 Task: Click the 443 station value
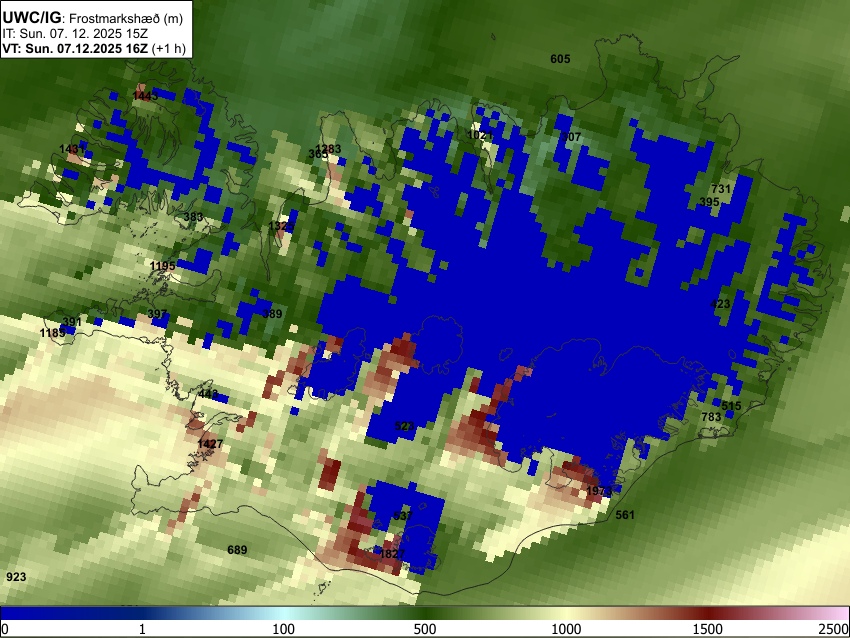tap(208, 394)
